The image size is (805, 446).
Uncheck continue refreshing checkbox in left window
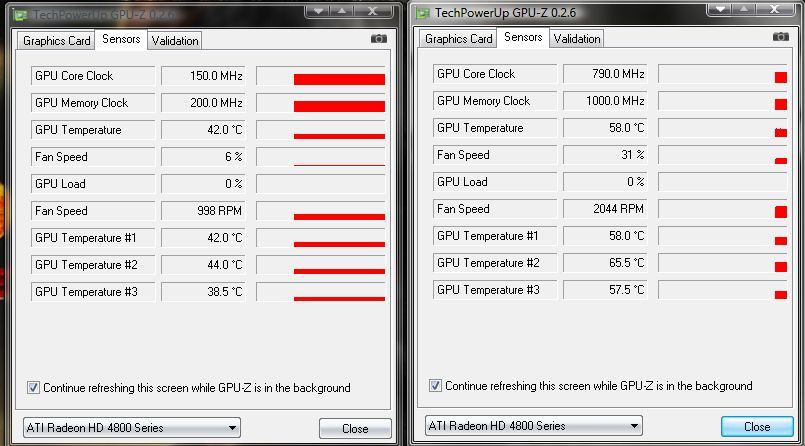point(33,387)
